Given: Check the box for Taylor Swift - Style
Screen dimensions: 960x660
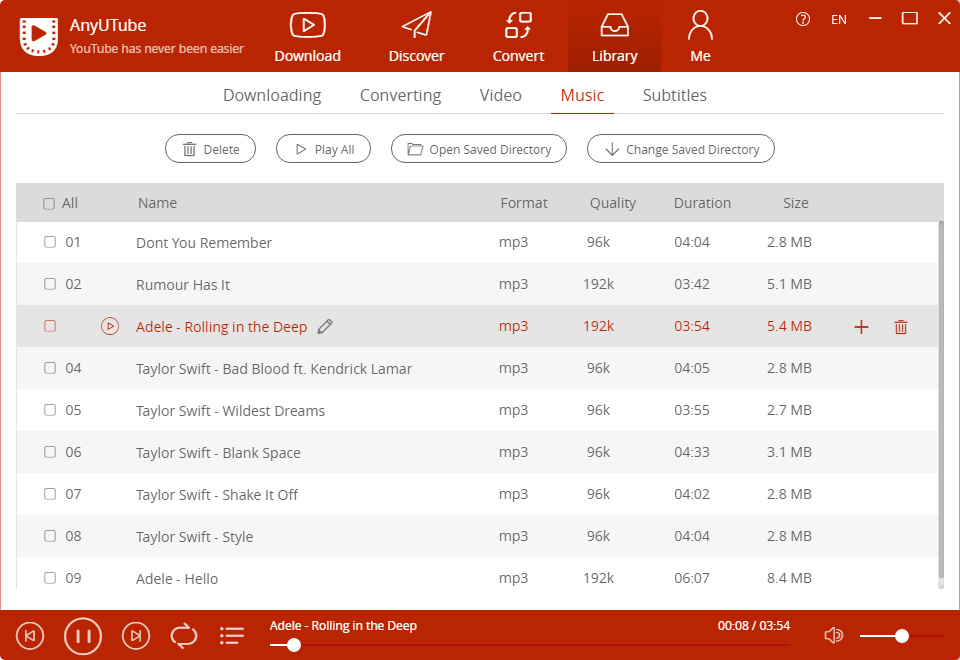Looking at the screenshot, I should (x=50, y=536).
